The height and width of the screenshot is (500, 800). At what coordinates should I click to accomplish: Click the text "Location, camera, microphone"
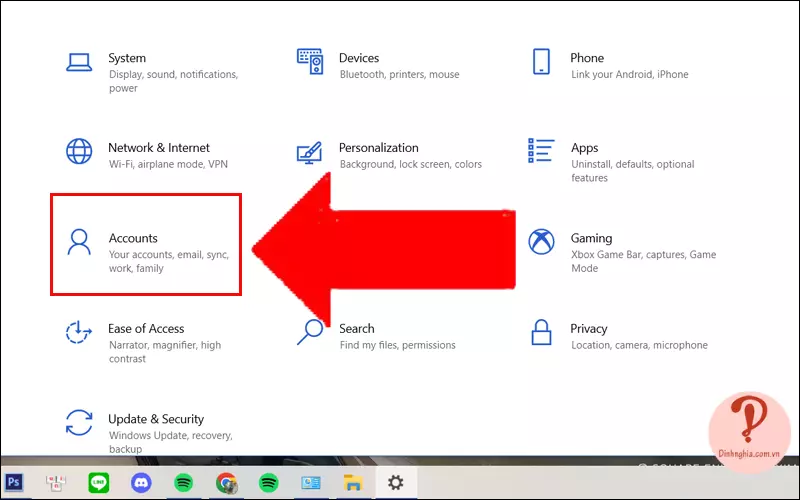tap(639, 345)
